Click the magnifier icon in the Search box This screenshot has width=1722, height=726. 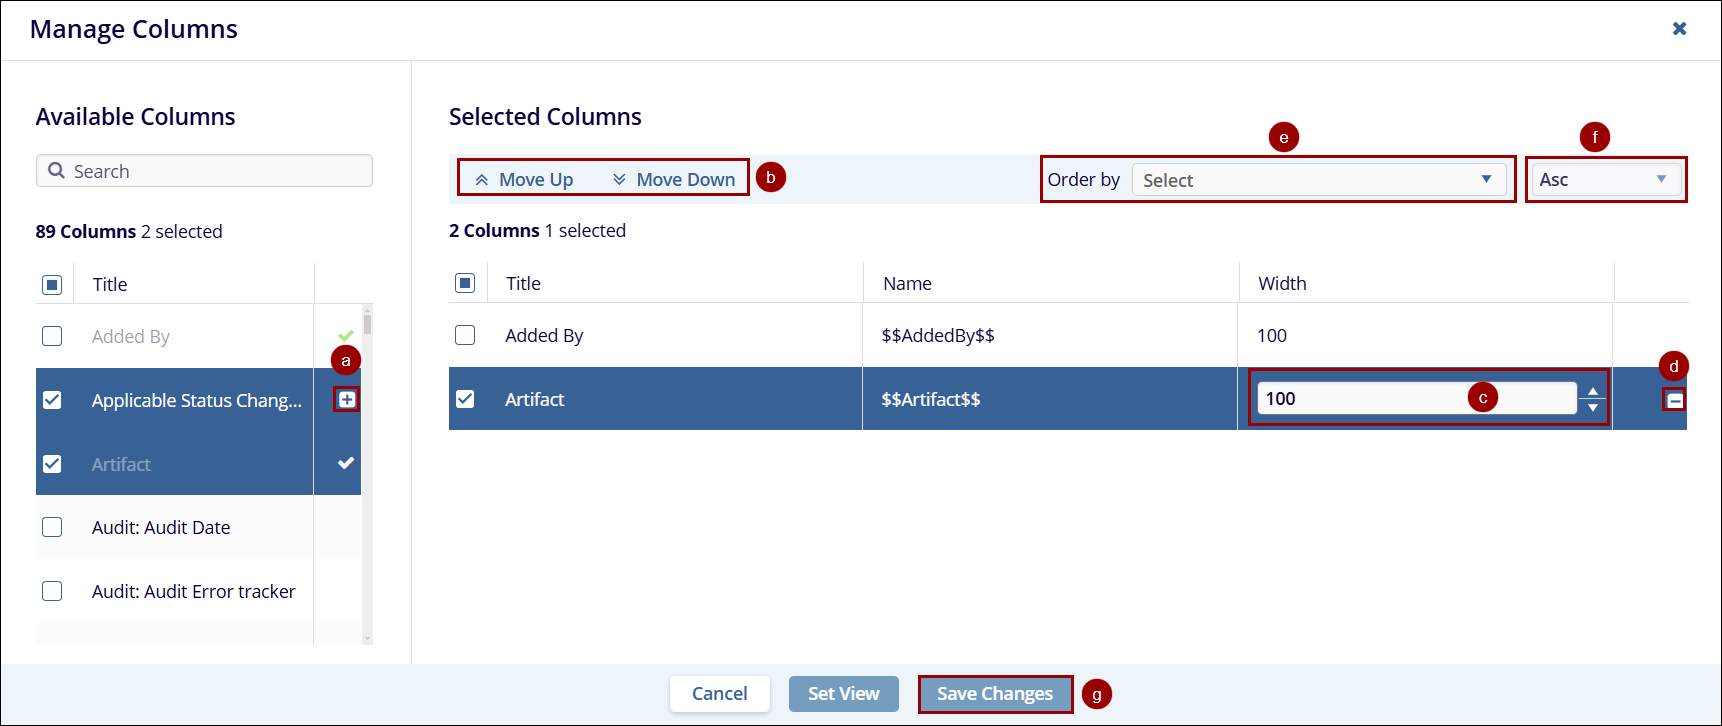click(57, 171)
